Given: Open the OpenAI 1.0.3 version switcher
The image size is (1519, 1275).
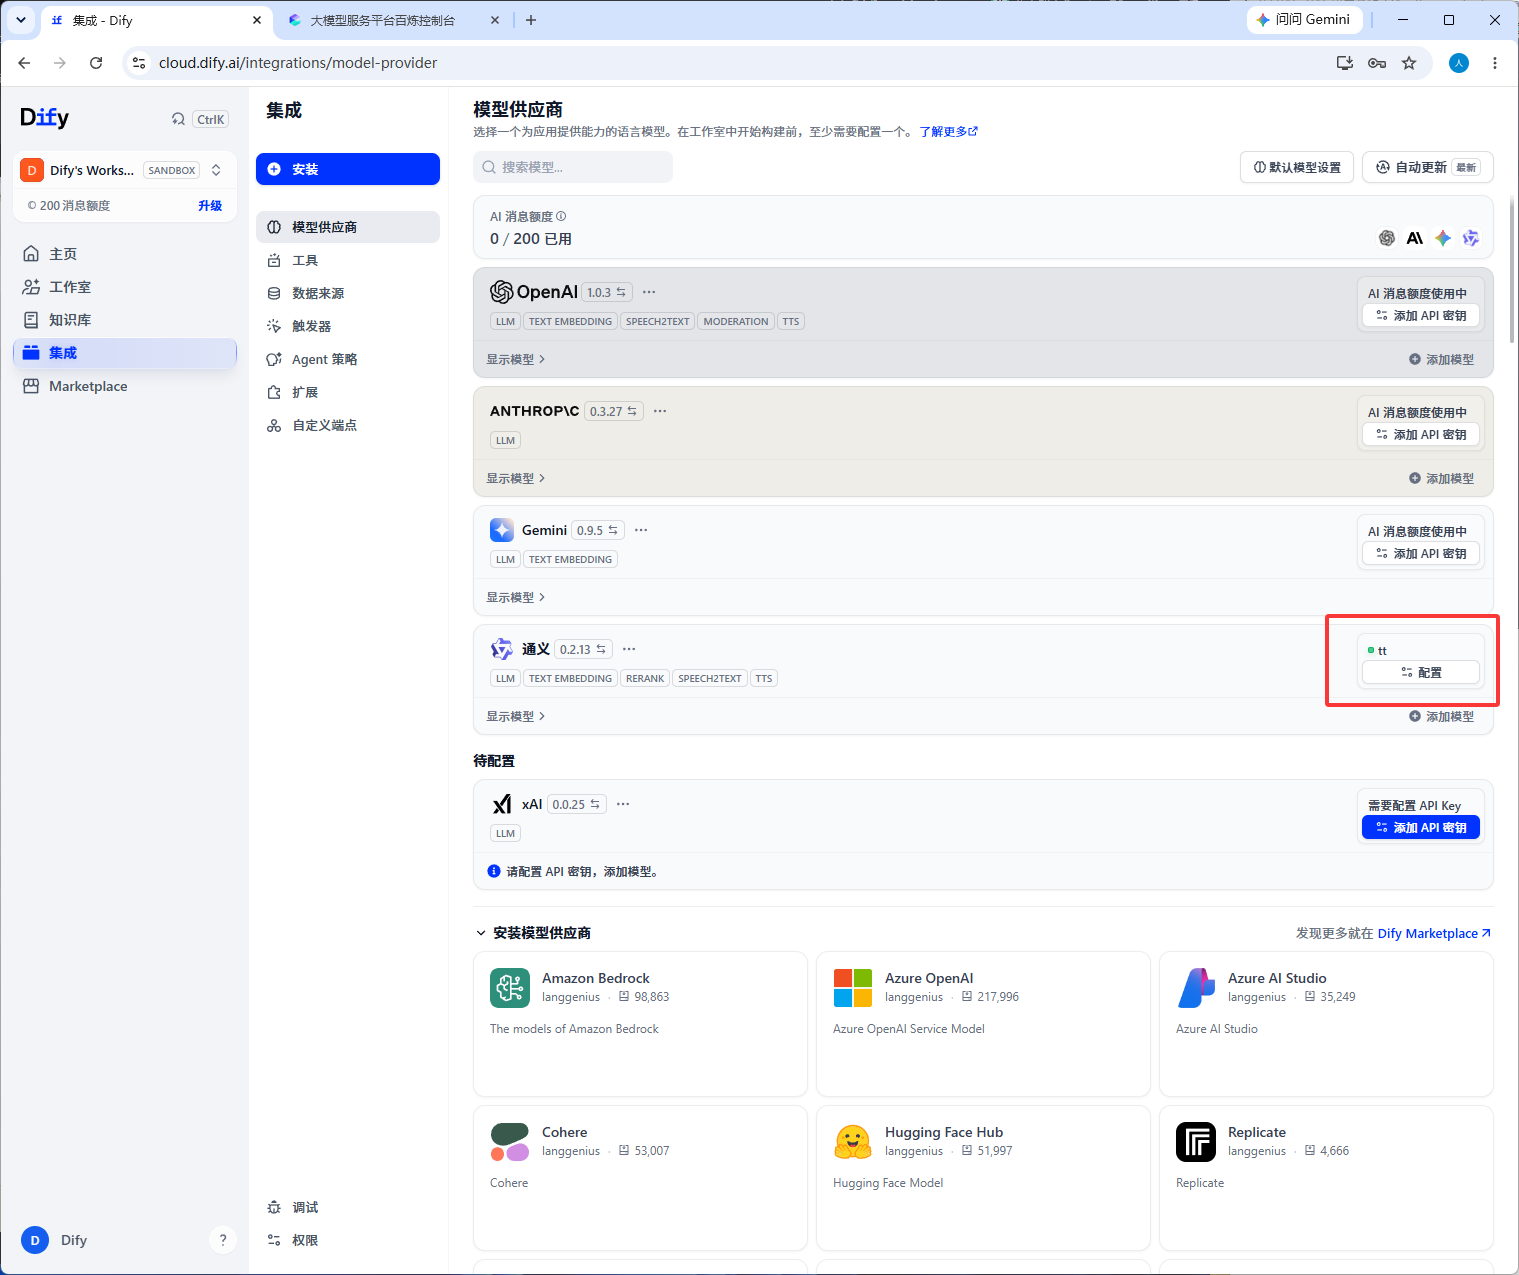Looking at the screenshot, I should (607, 293).
